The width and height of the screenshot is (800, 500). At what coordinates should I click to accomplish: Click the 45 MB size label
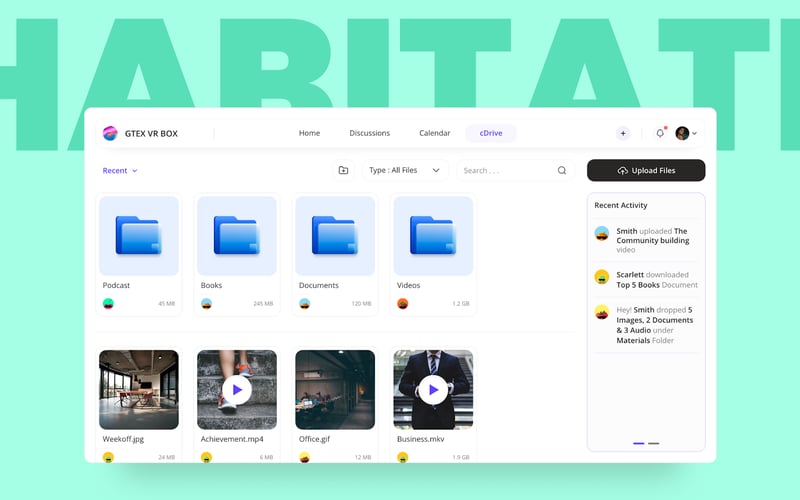(166, 304)
